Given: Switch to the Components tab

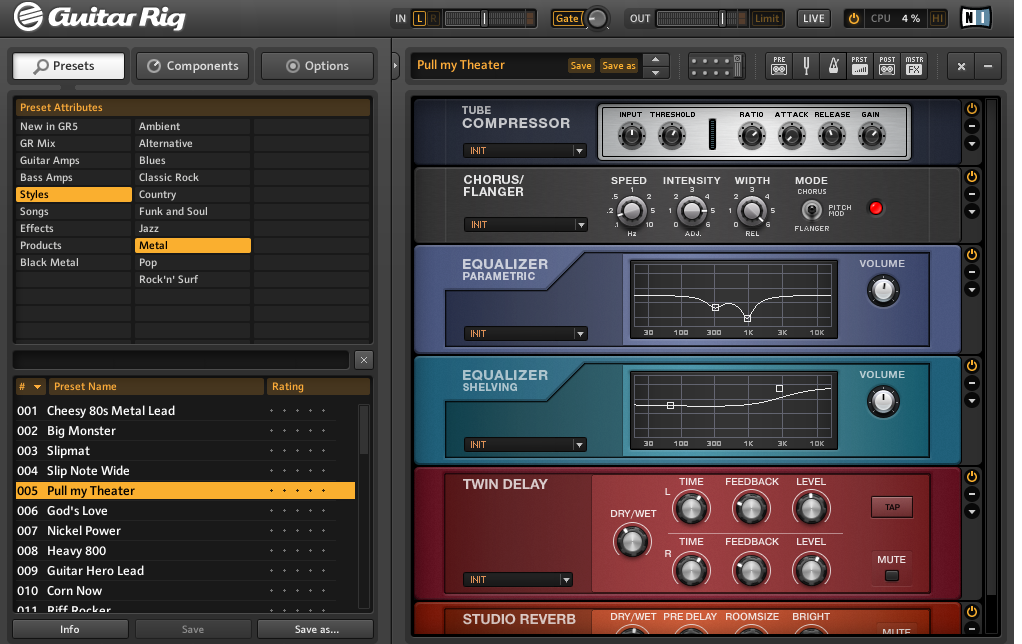Looking at the screenshot, I should pyautogui.click(x=192, y=66).
